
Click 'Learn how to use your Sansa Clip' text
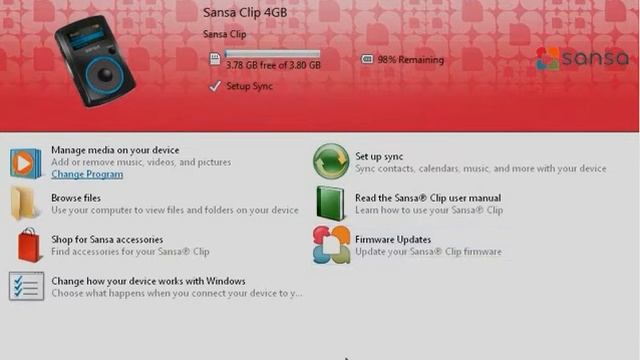pos(429,210)
